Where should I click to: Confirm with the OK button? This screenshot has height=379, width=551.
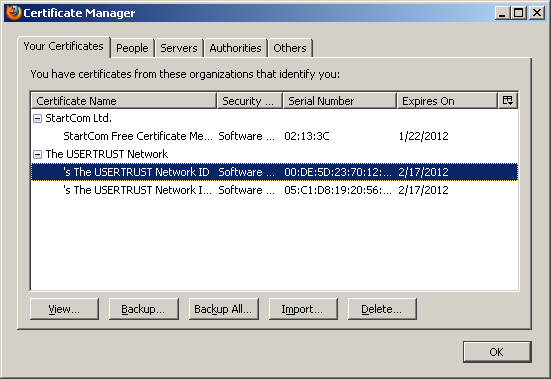tap(497, 352)
